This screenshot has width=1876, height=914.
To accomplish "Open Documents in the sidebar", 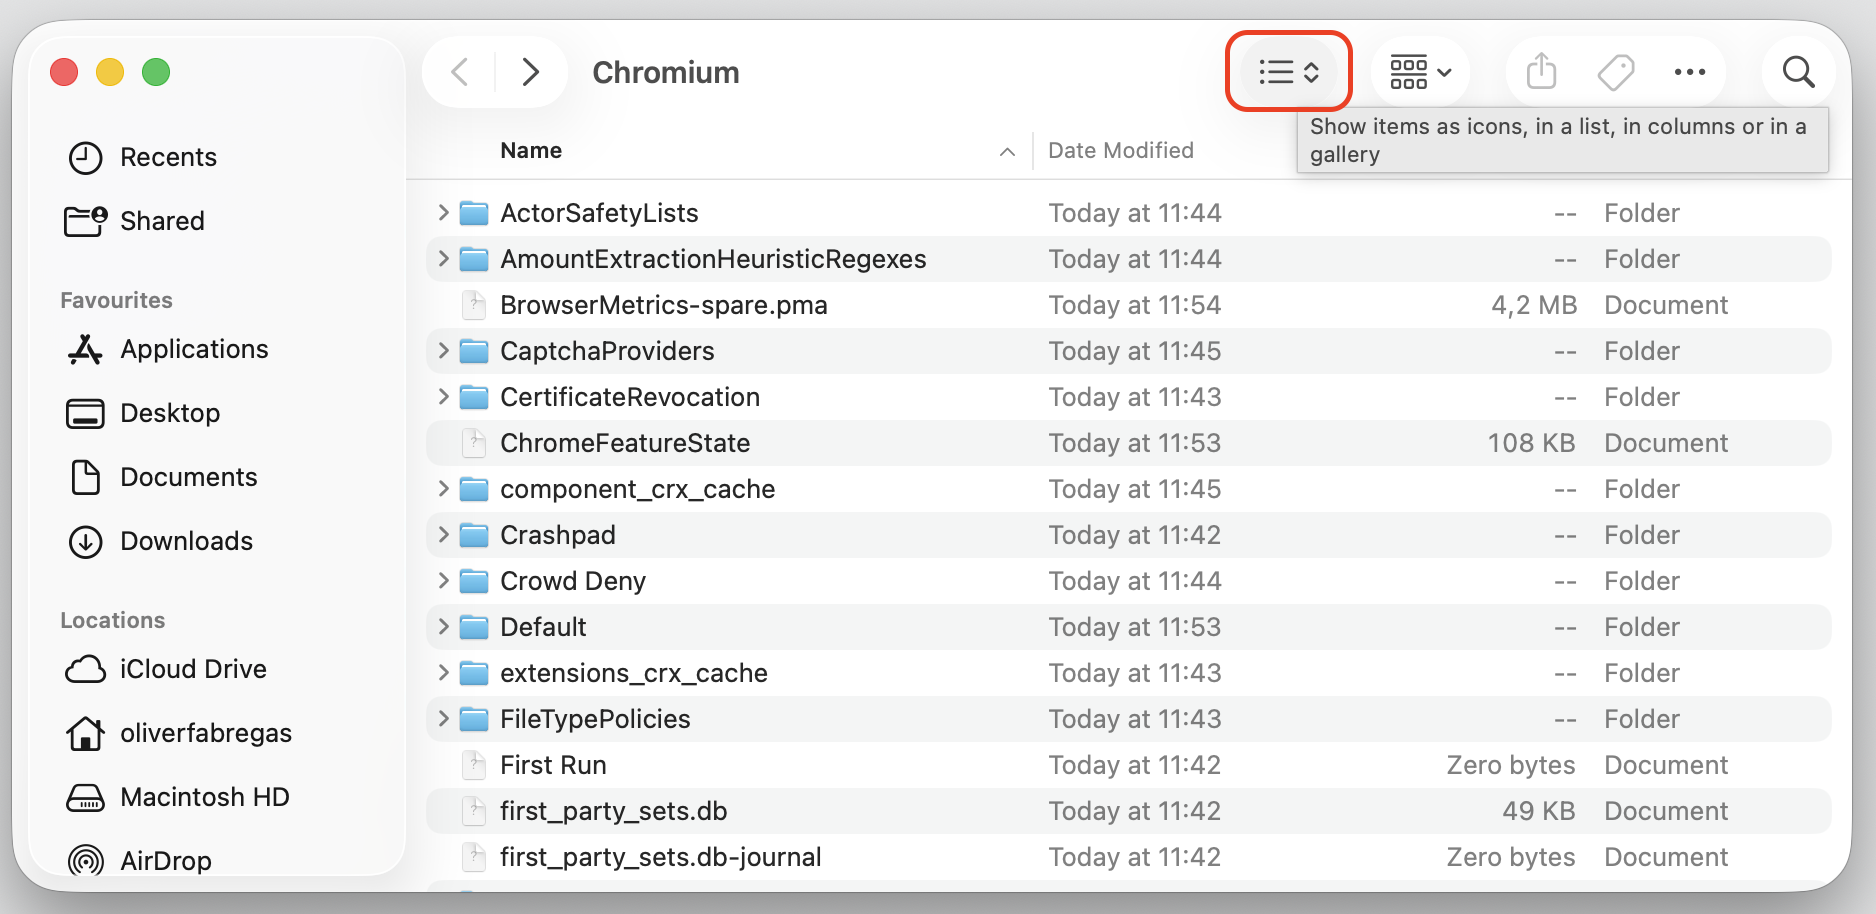I will pyautogui.click(x=162, y=477).
